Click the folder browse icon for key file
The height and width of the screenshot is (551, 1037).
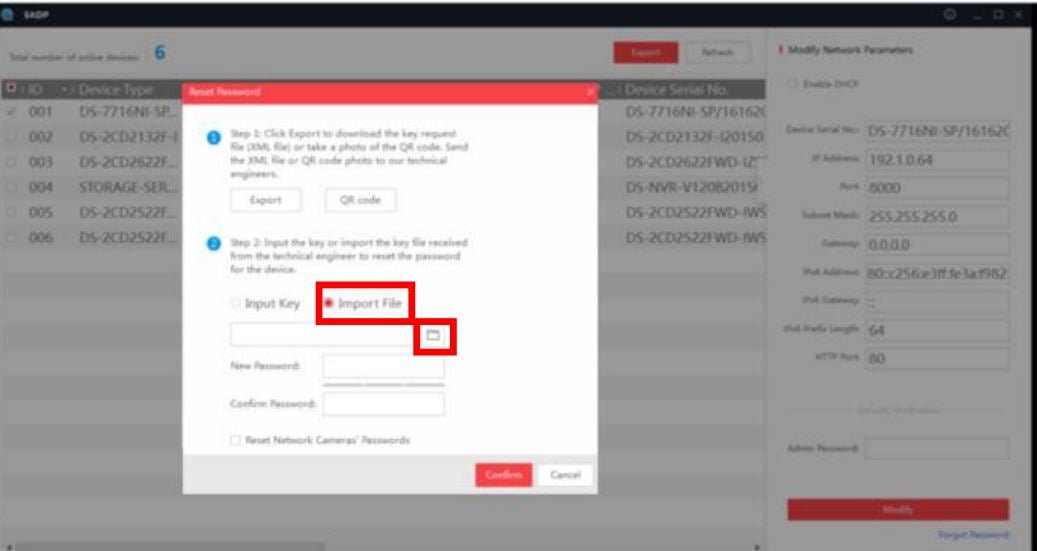tap(433, 336)
